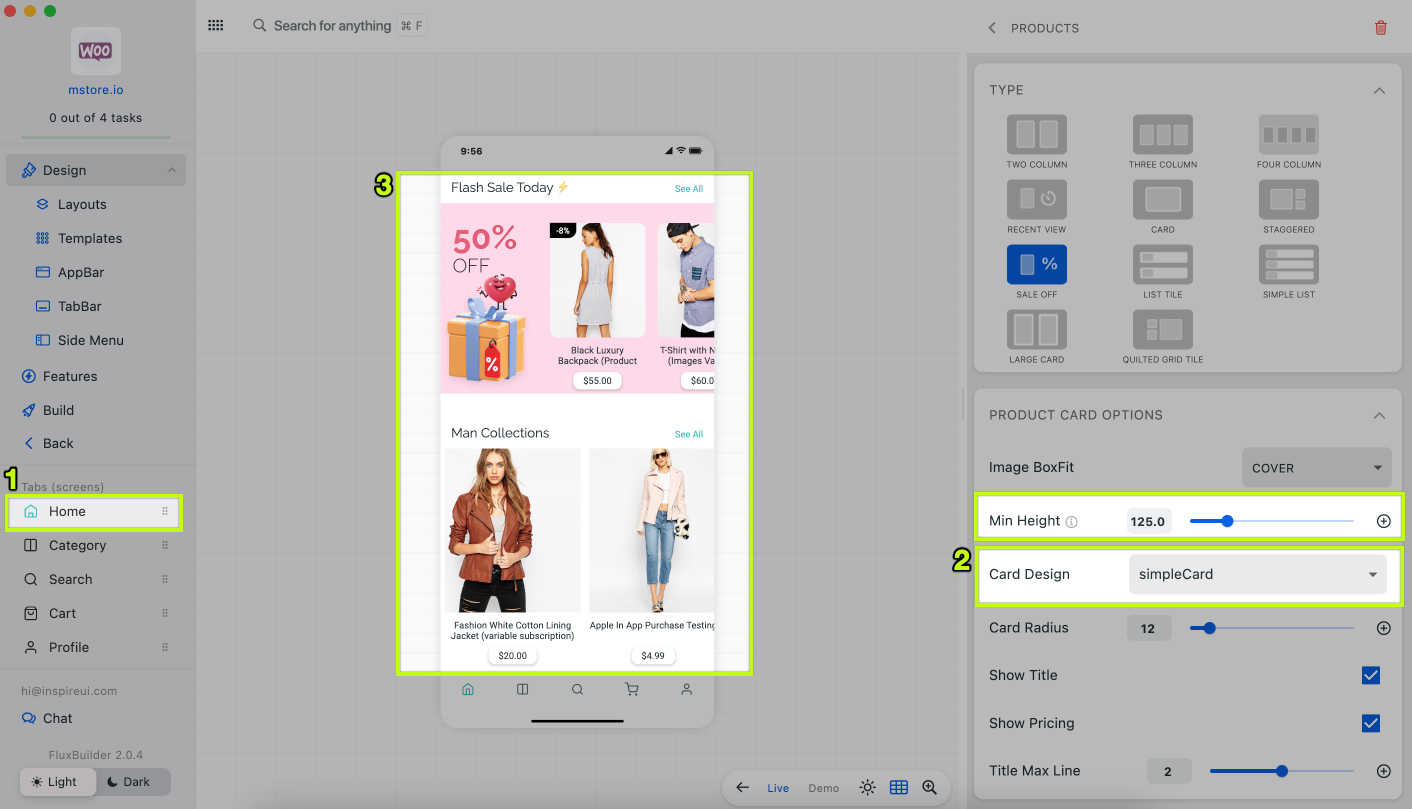
Task: Toggle the grid view icon in bottom toolbar
Action: pyautogui.click(x=899, y=788)
